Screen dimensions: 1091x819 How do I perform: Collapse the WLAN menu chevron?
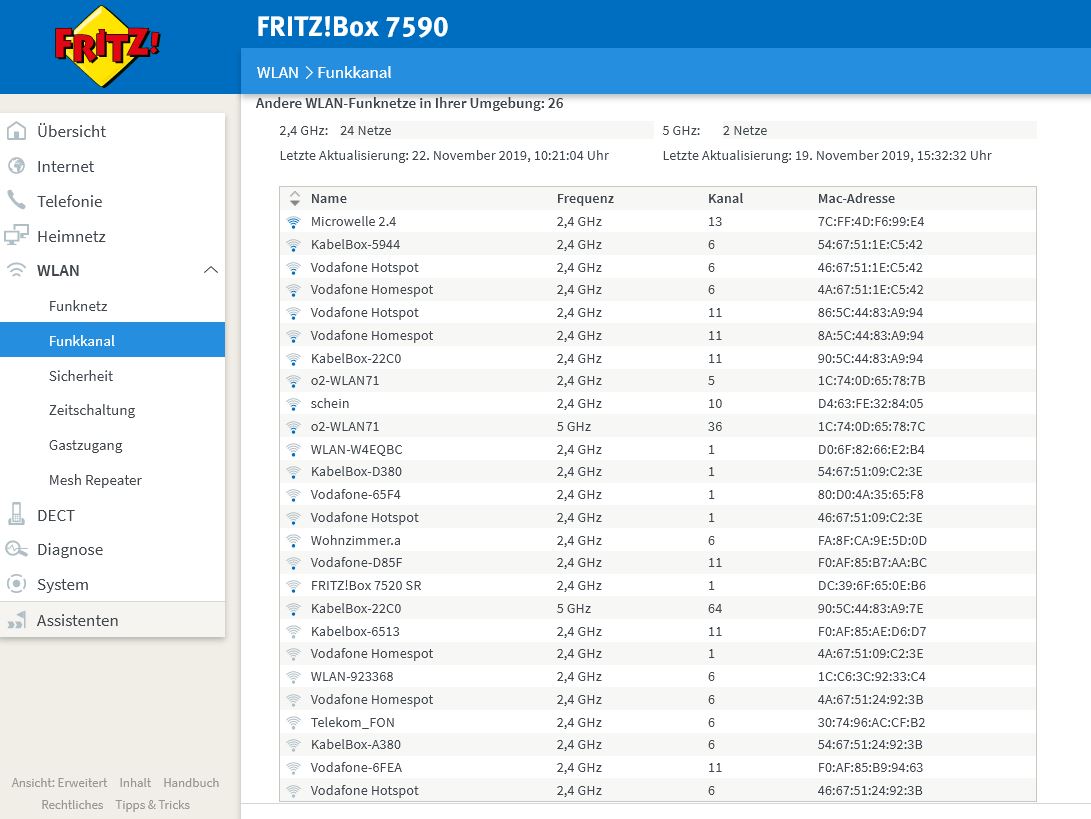(211, 270)
